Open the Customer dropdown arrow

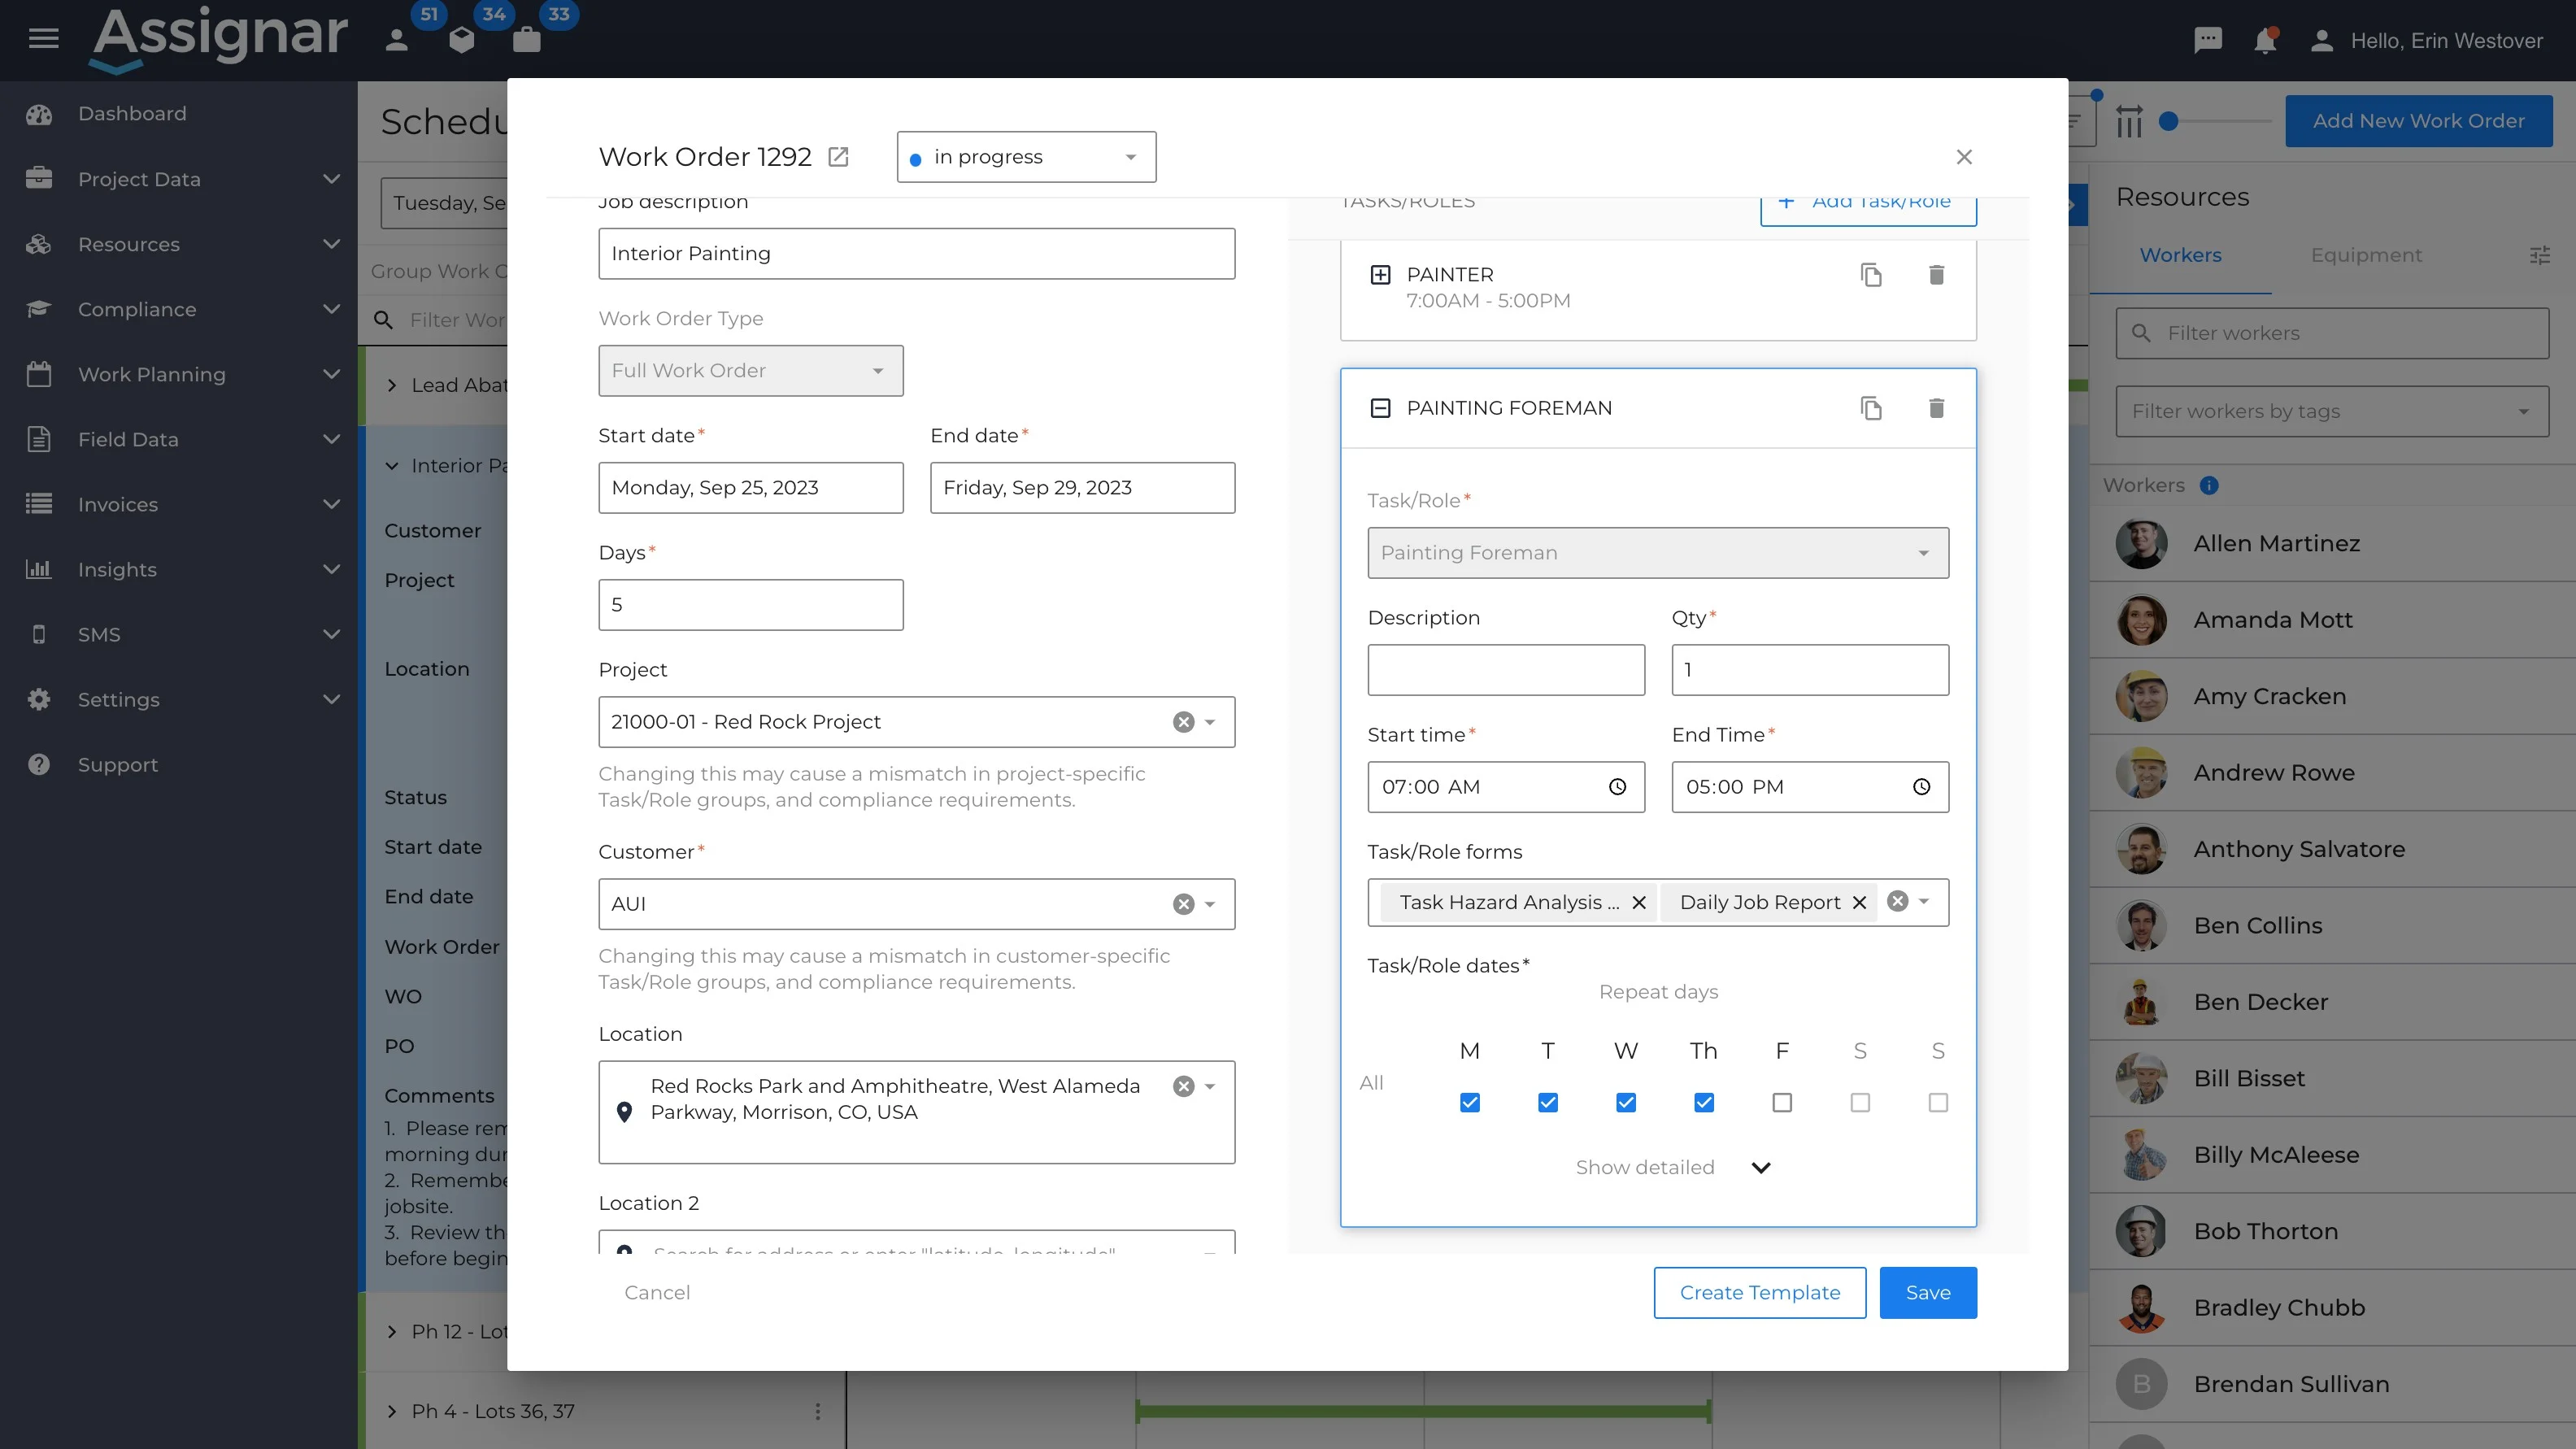click(x=1210, y=904)
